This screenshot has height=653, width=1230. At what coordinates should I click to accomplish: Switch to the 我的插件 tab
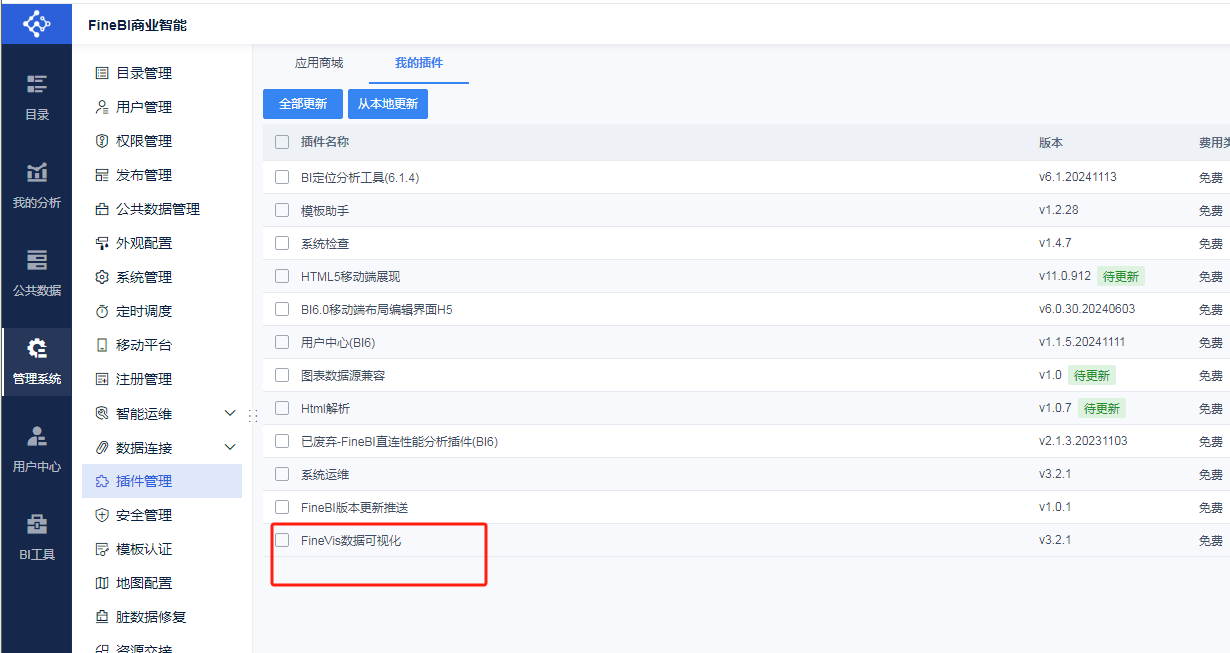tap(419, 63)
